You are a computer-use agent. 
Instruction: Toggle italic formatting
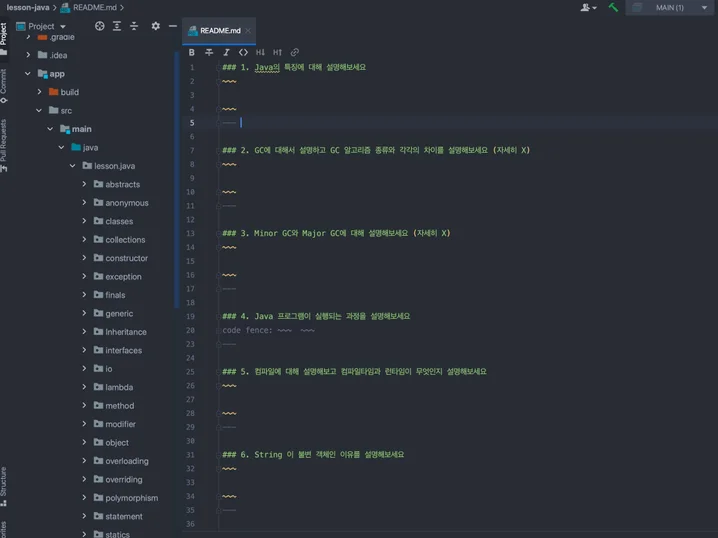click(226, 52)
